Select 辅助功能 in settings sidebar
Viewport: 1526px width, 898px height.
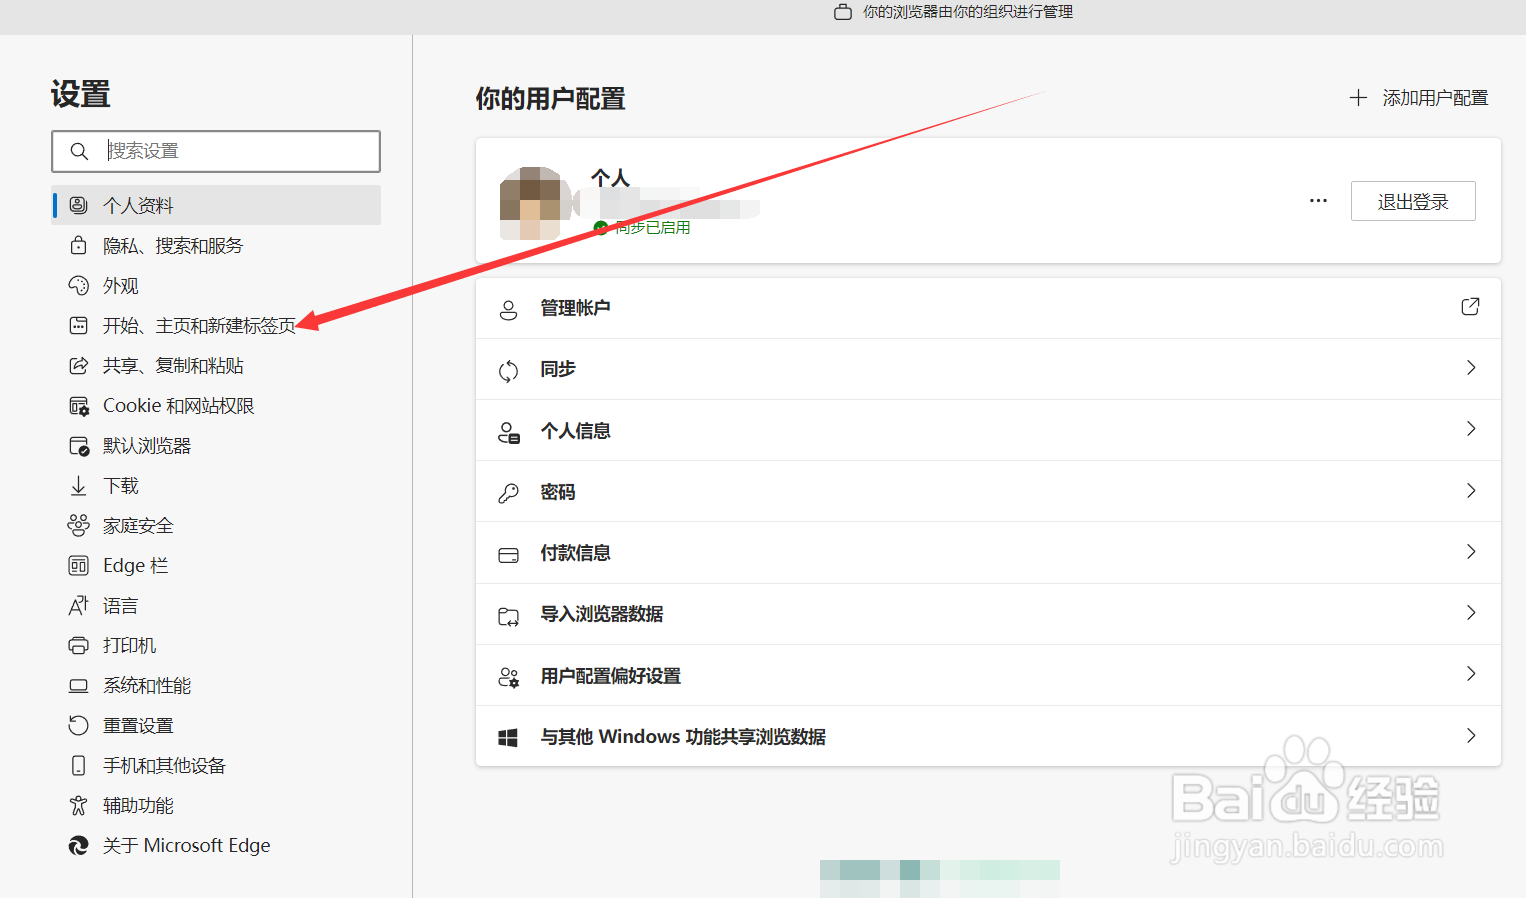click(x=216, y=805)
